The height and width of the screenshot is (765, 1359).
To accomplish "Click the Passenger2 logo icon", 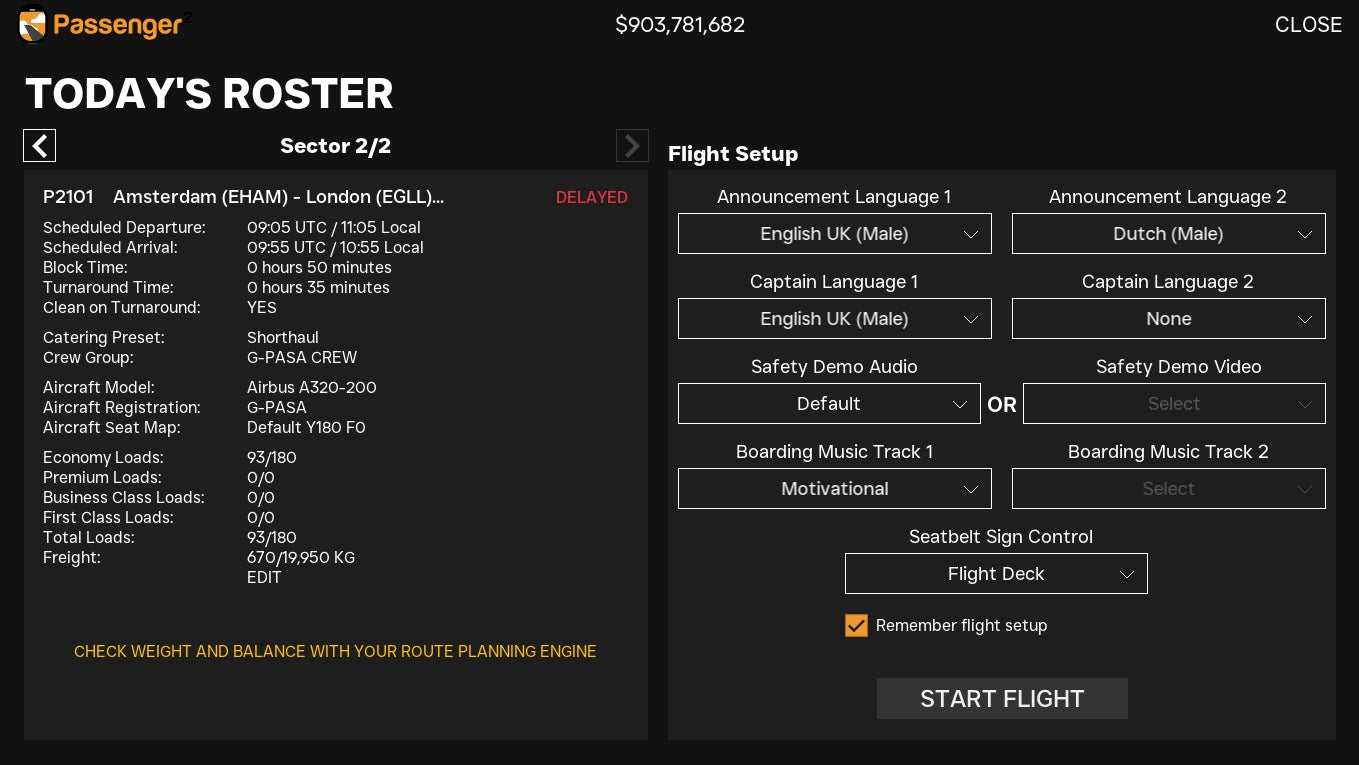I will click(33, 25).
